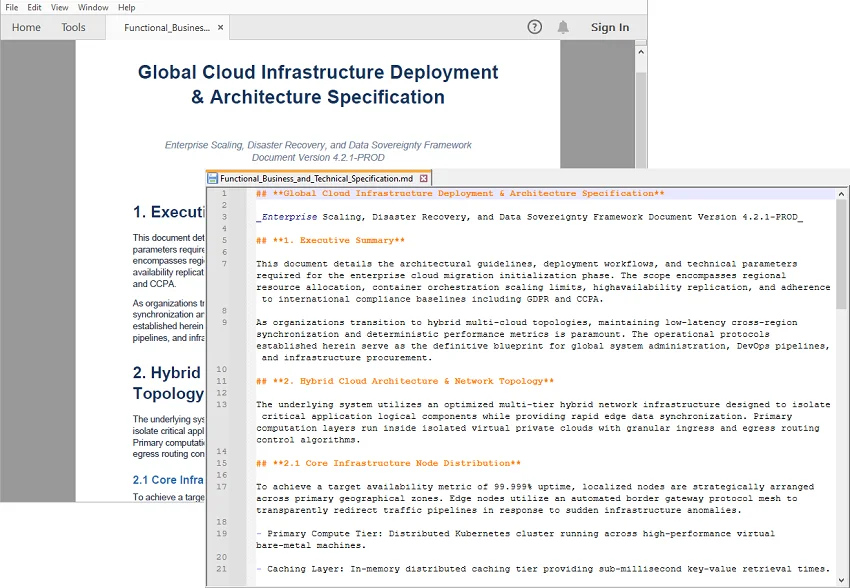850x588 pixels.
Task: Click the '## **2. Hybrid Cloud Architecture & Network Topology**' line
Action: click(405, 381)
